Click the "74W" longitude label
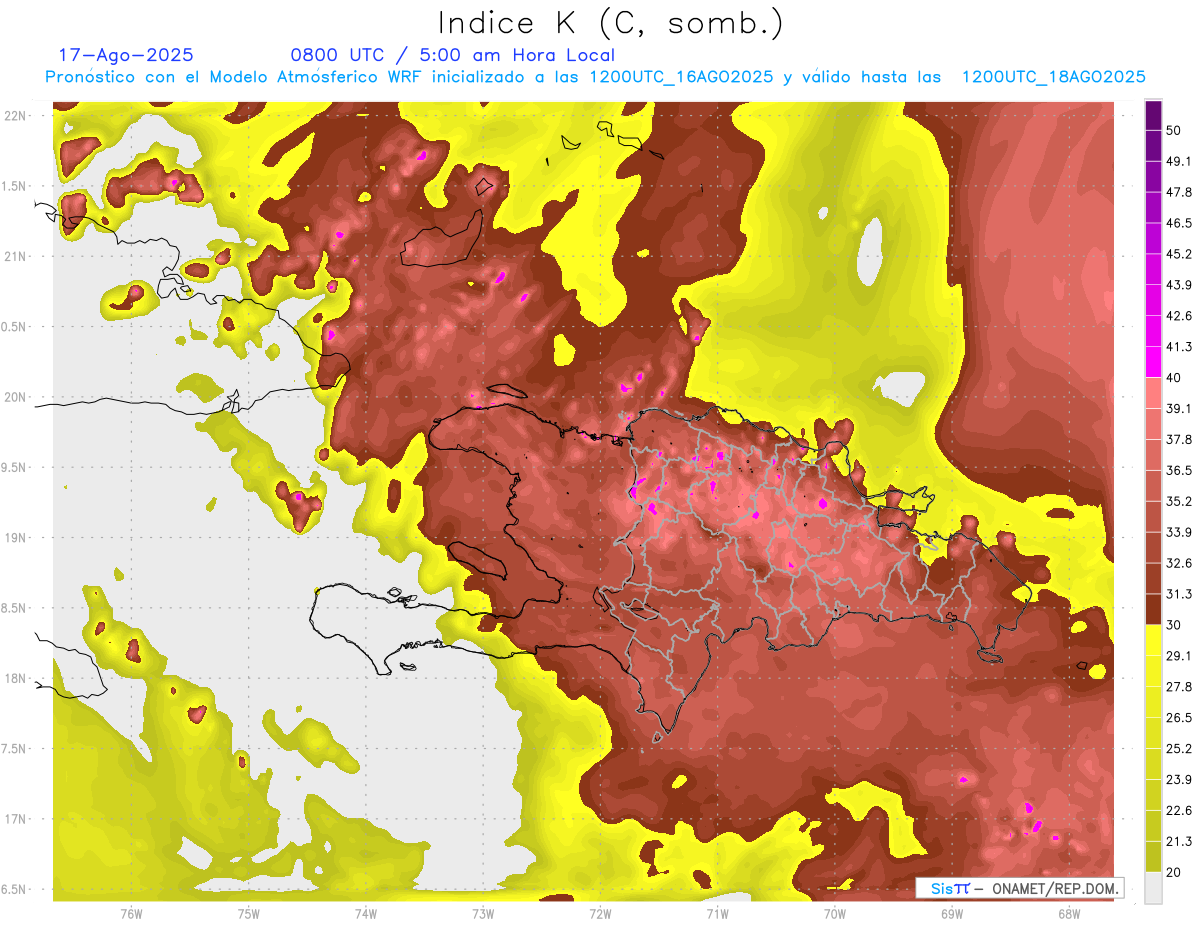 [x=365, y=913]
